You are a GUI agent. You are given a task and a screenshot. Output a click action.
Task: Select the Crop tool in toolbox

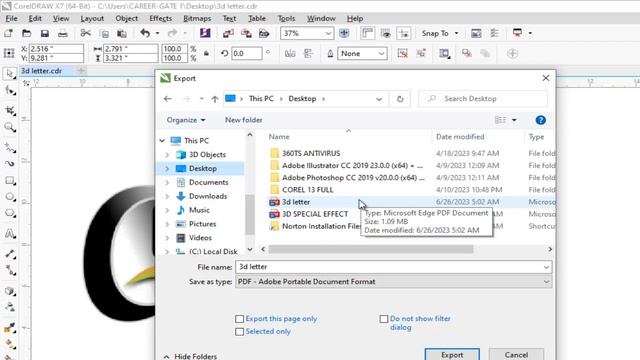coord(10,110)
